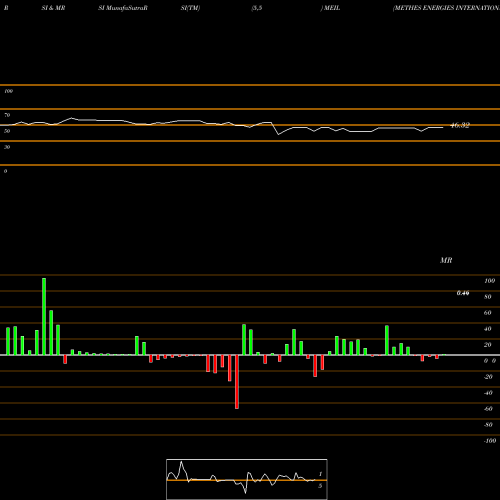Select the 0.46 MR value readout

point(463,293)
